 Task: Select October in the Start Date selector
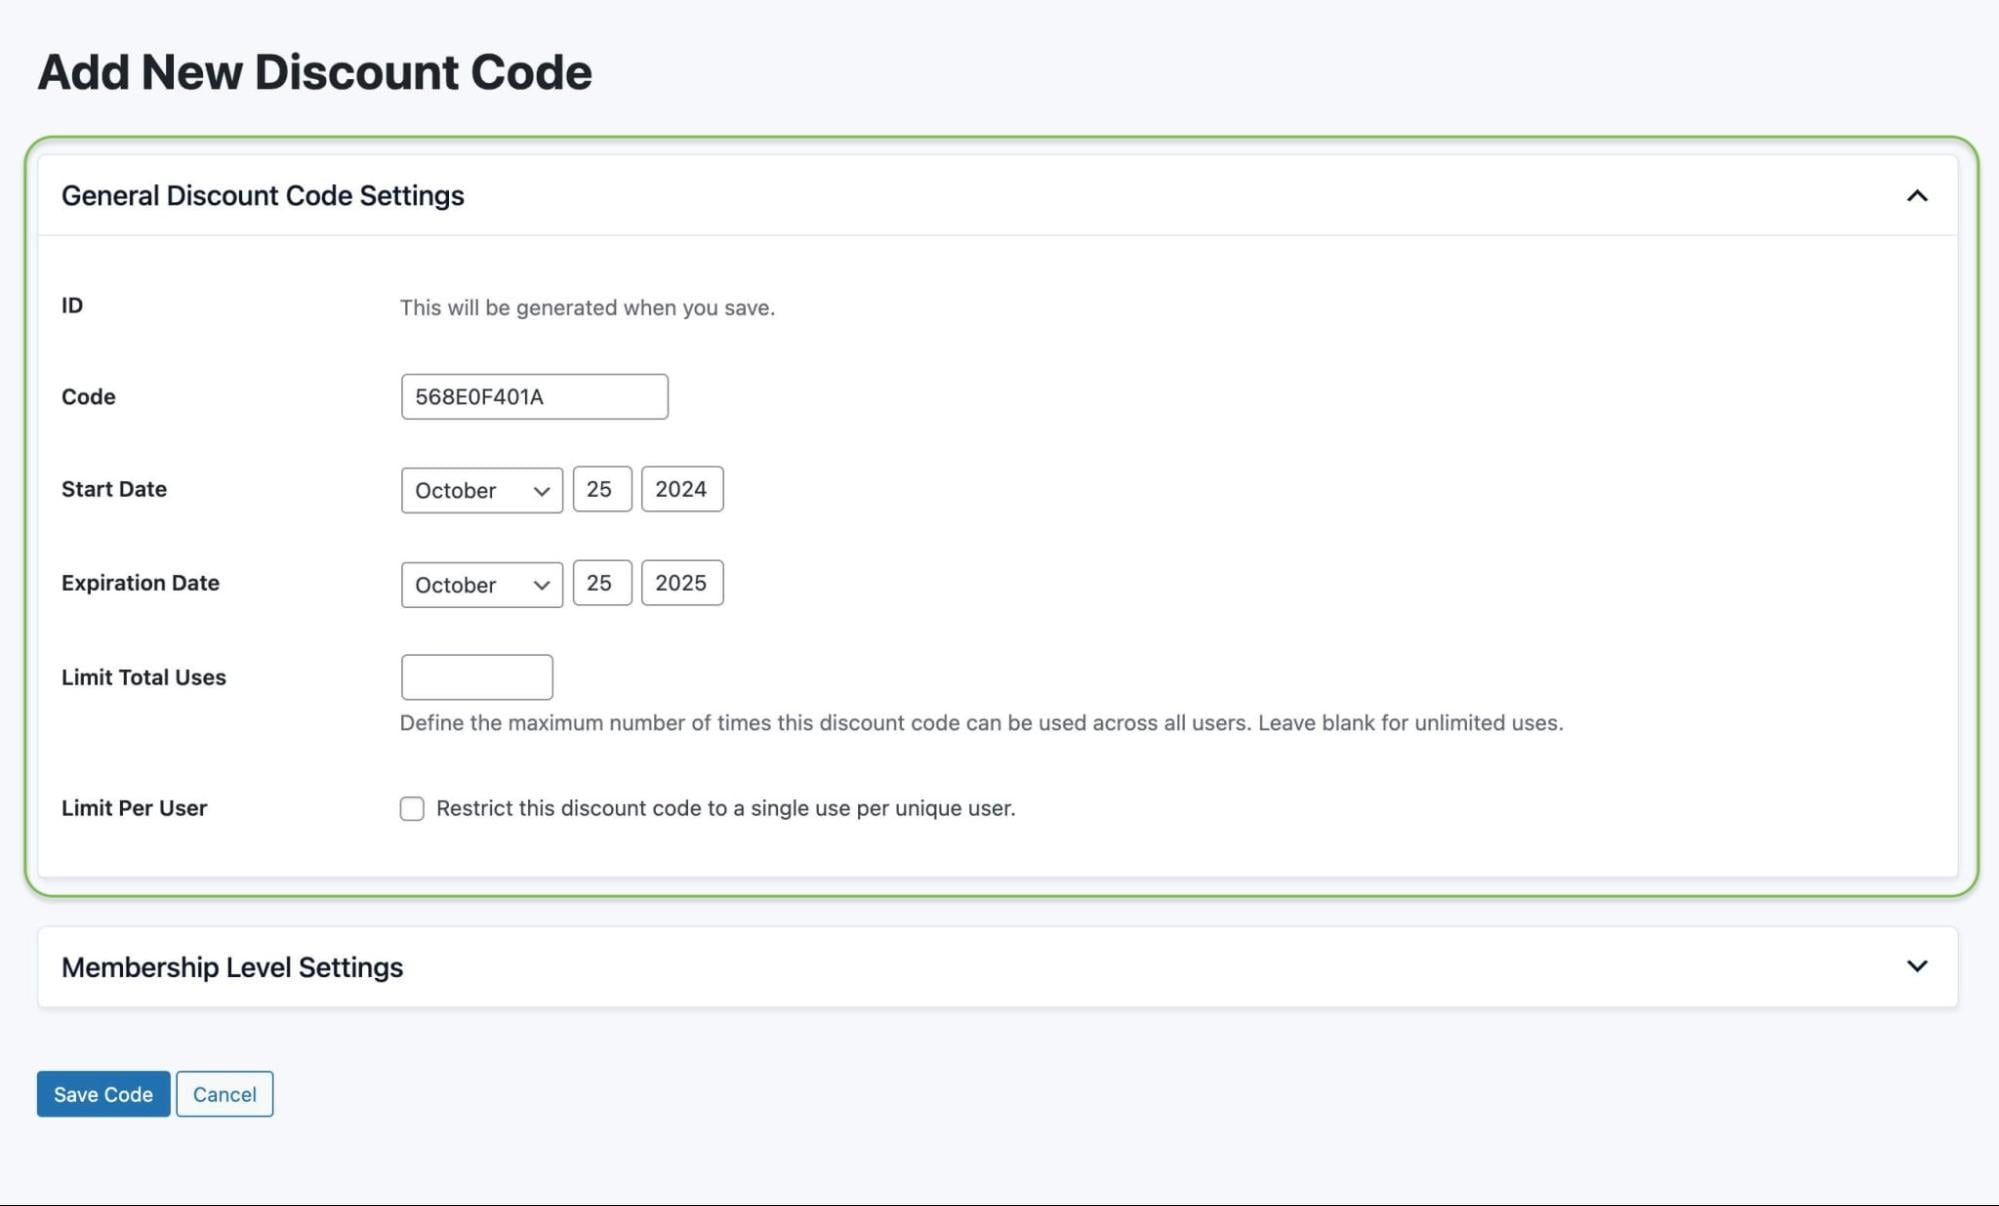pos(481,490)
